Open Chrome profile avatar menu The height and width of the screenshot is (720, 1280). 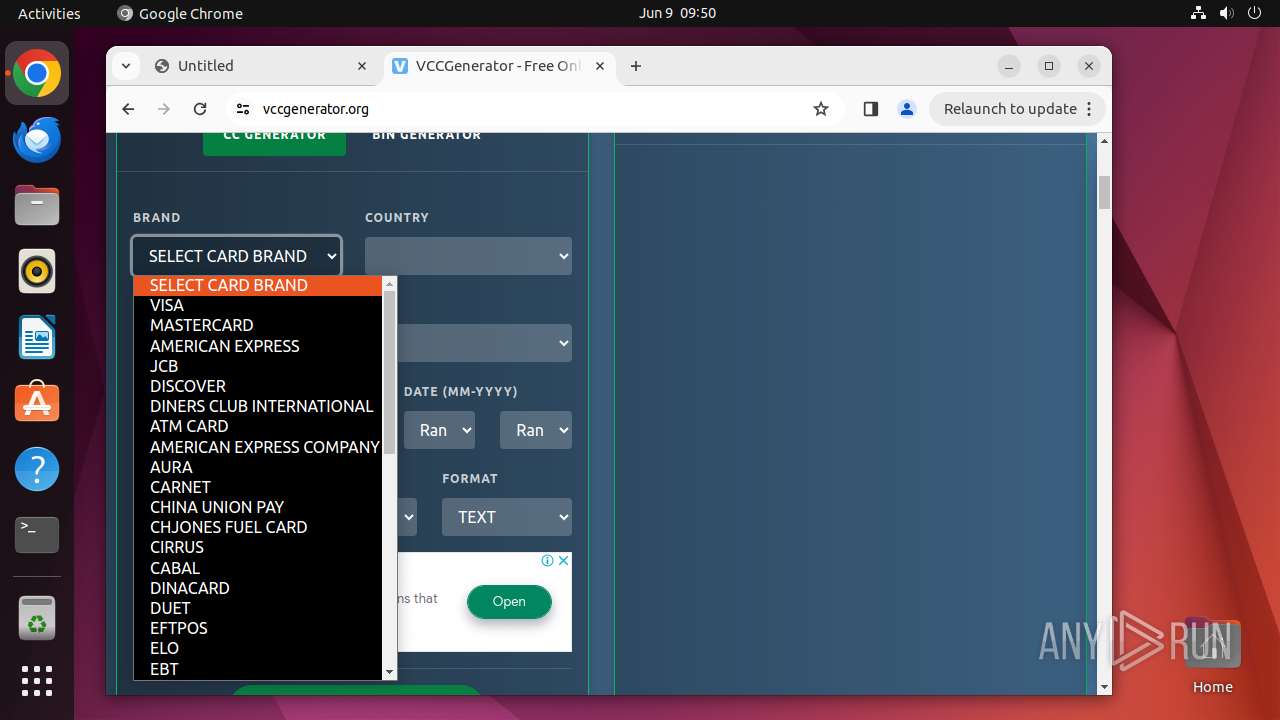907,109
